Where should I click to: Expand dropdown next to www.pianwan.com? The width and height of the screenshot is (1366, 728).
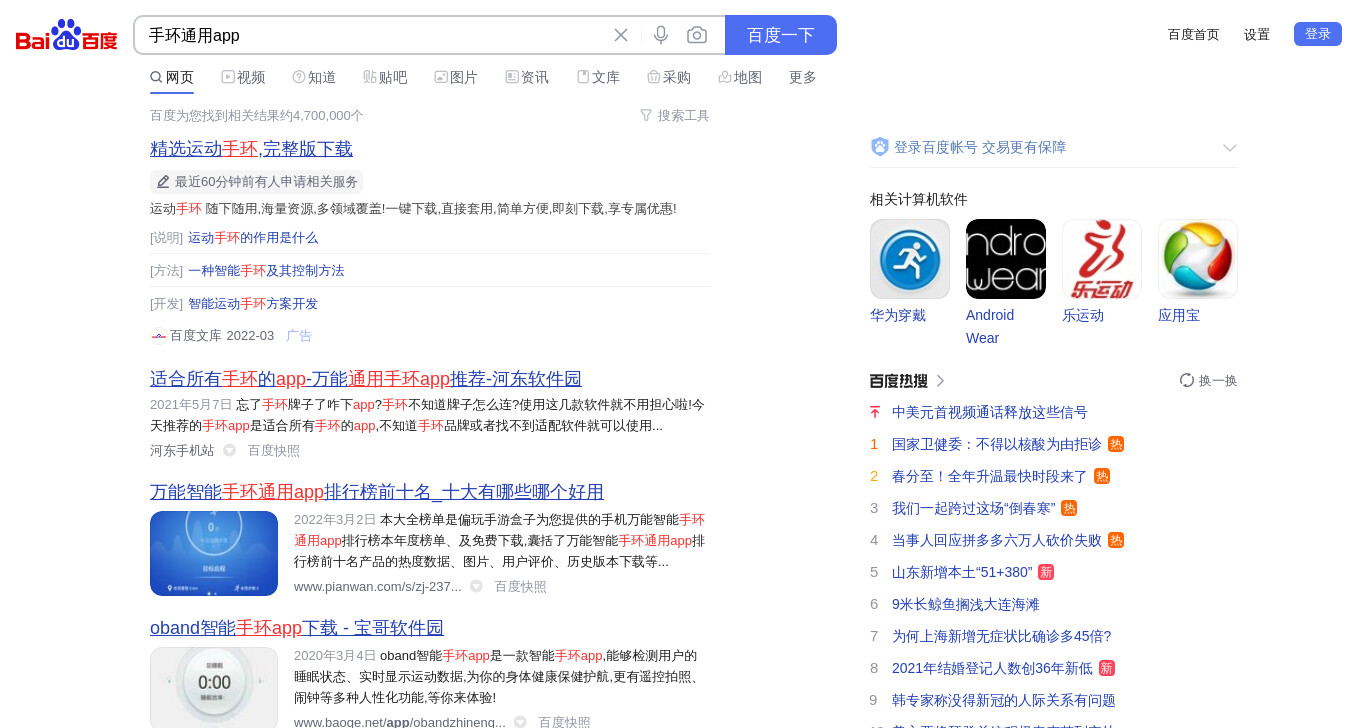coord(477,587)
